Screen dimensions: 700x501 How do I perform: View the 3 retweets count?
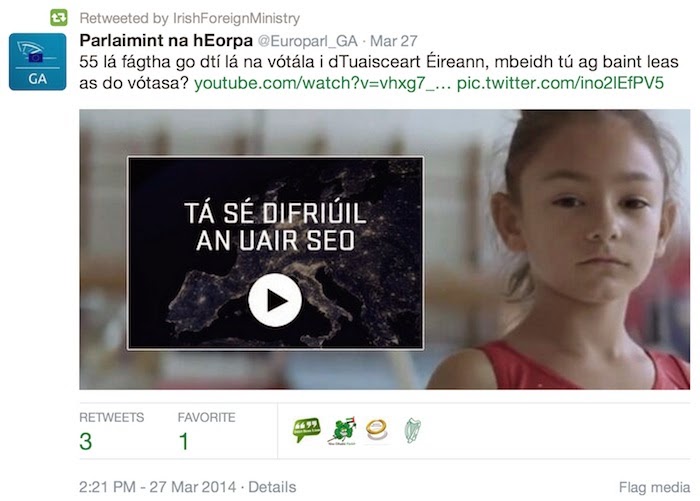(86, 441)
